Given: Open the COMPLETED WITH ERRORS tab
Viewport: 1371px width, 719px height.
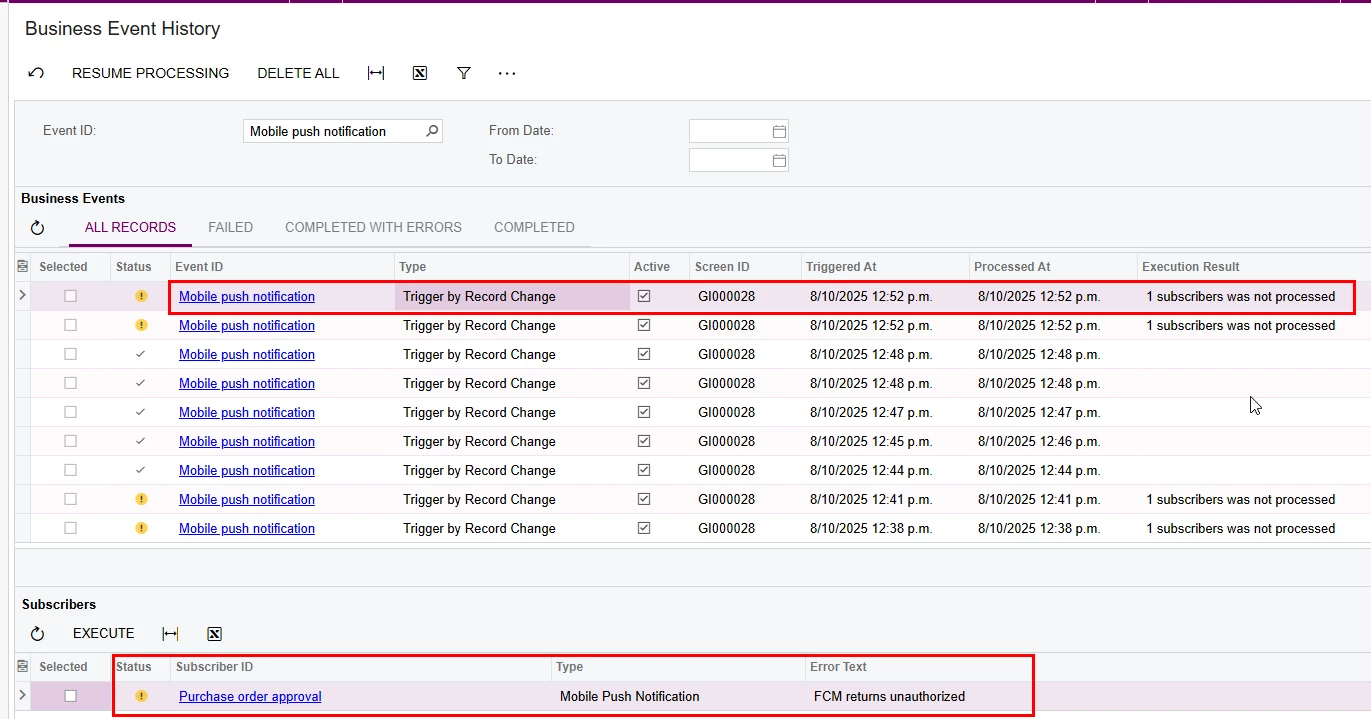Looking at the screenshot, I should 373,227.
